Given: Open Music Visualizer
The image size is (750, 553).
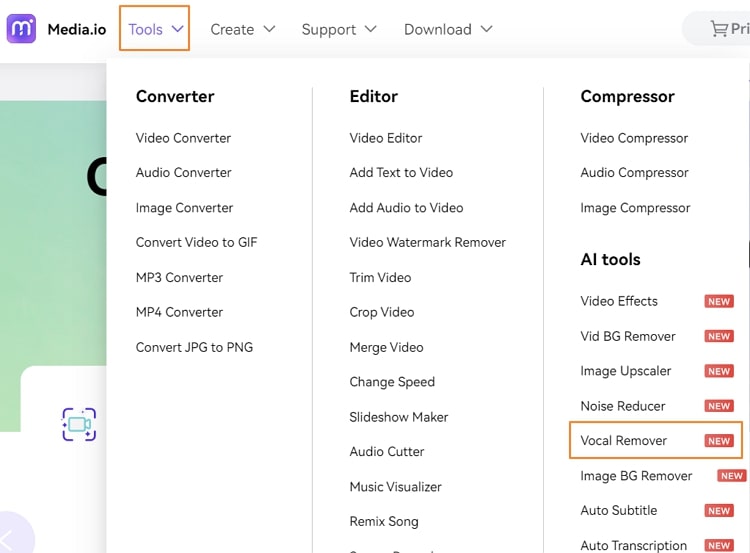Looking at the screenshot, I should 396,487.
